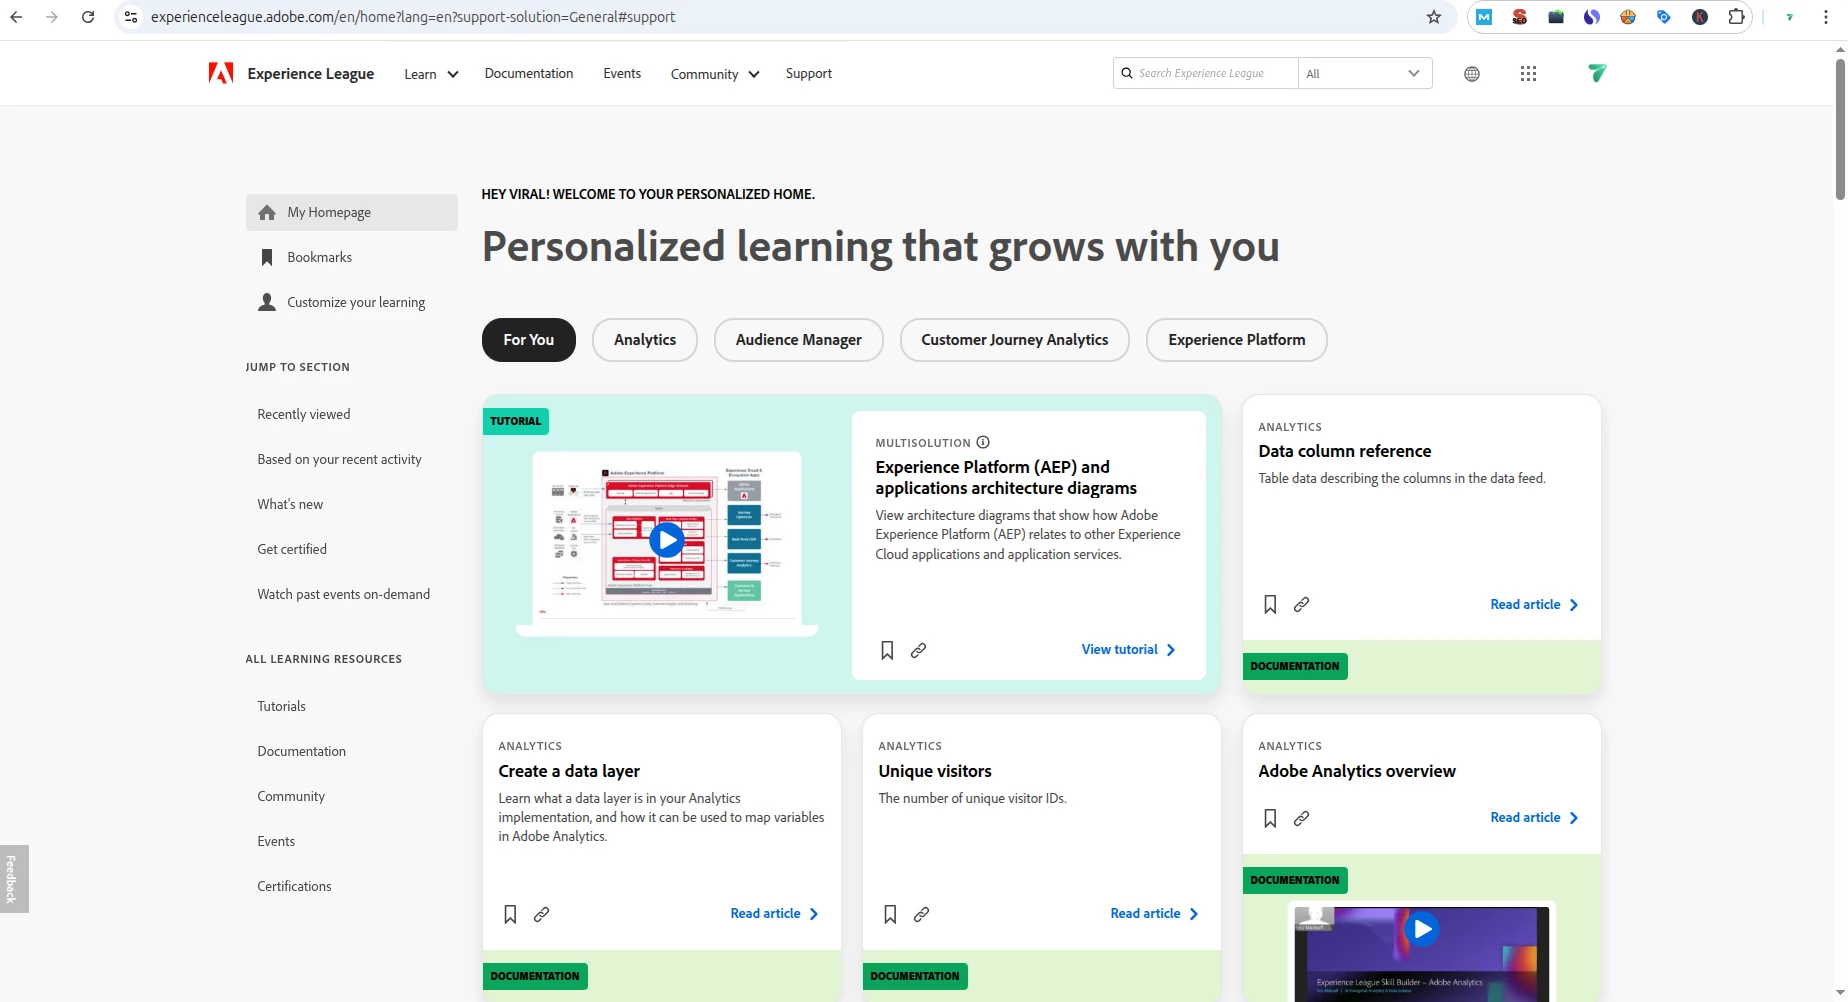Viewport: 1848px width, 1002px height.
Task: Jump to Recently viewed section
Action: point(304,414)
